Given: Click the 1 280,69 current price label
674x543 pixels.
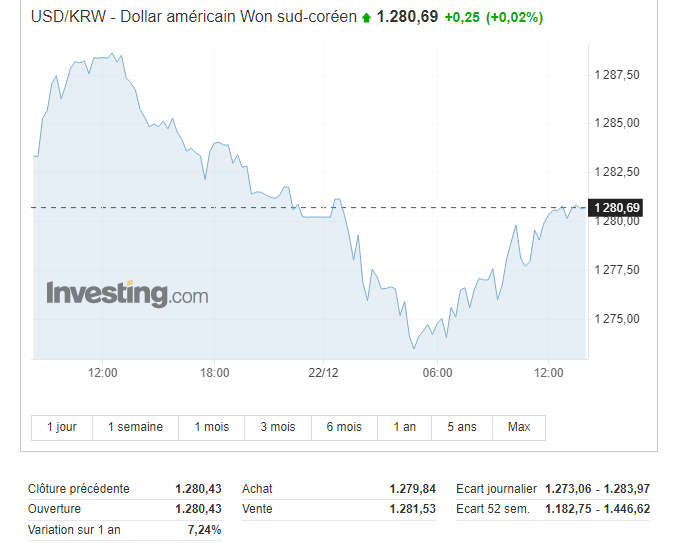Looking at the screenshot, I should 616,208.
